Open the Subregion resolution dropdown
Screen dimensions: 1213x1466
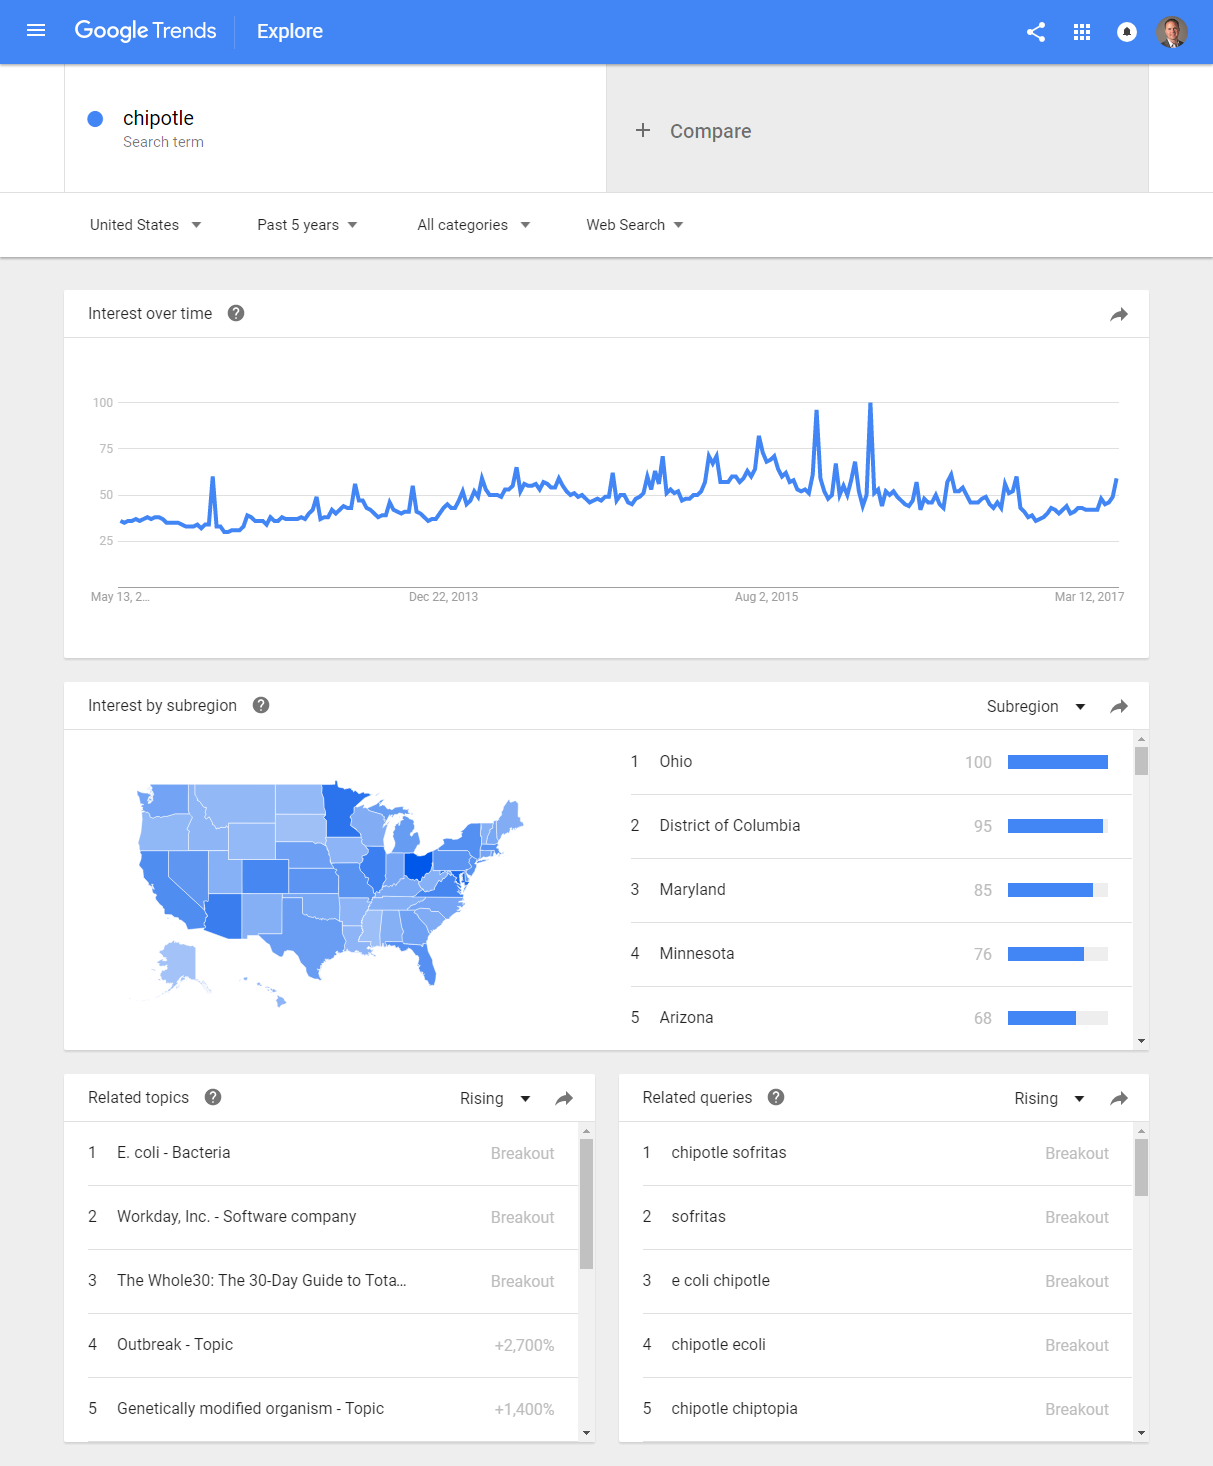[x=1036, y=706]
